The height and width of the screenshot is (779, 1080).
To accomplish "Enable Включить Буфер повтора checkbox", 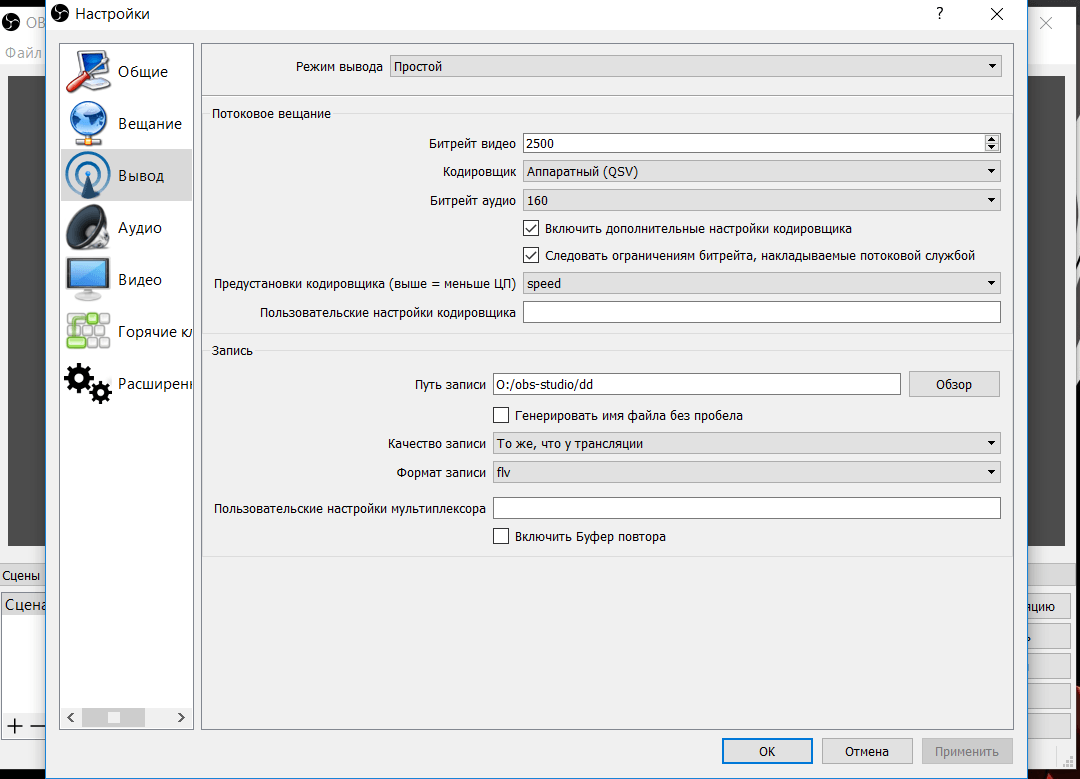I will [501, 536].
